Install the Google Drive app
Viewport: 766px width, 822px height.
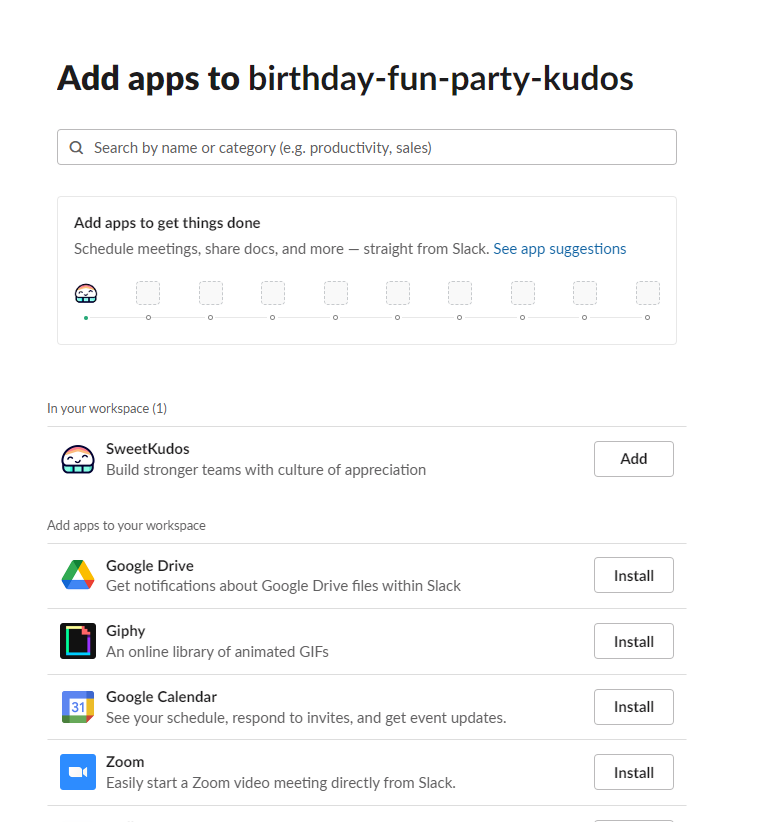coord(633,575)
